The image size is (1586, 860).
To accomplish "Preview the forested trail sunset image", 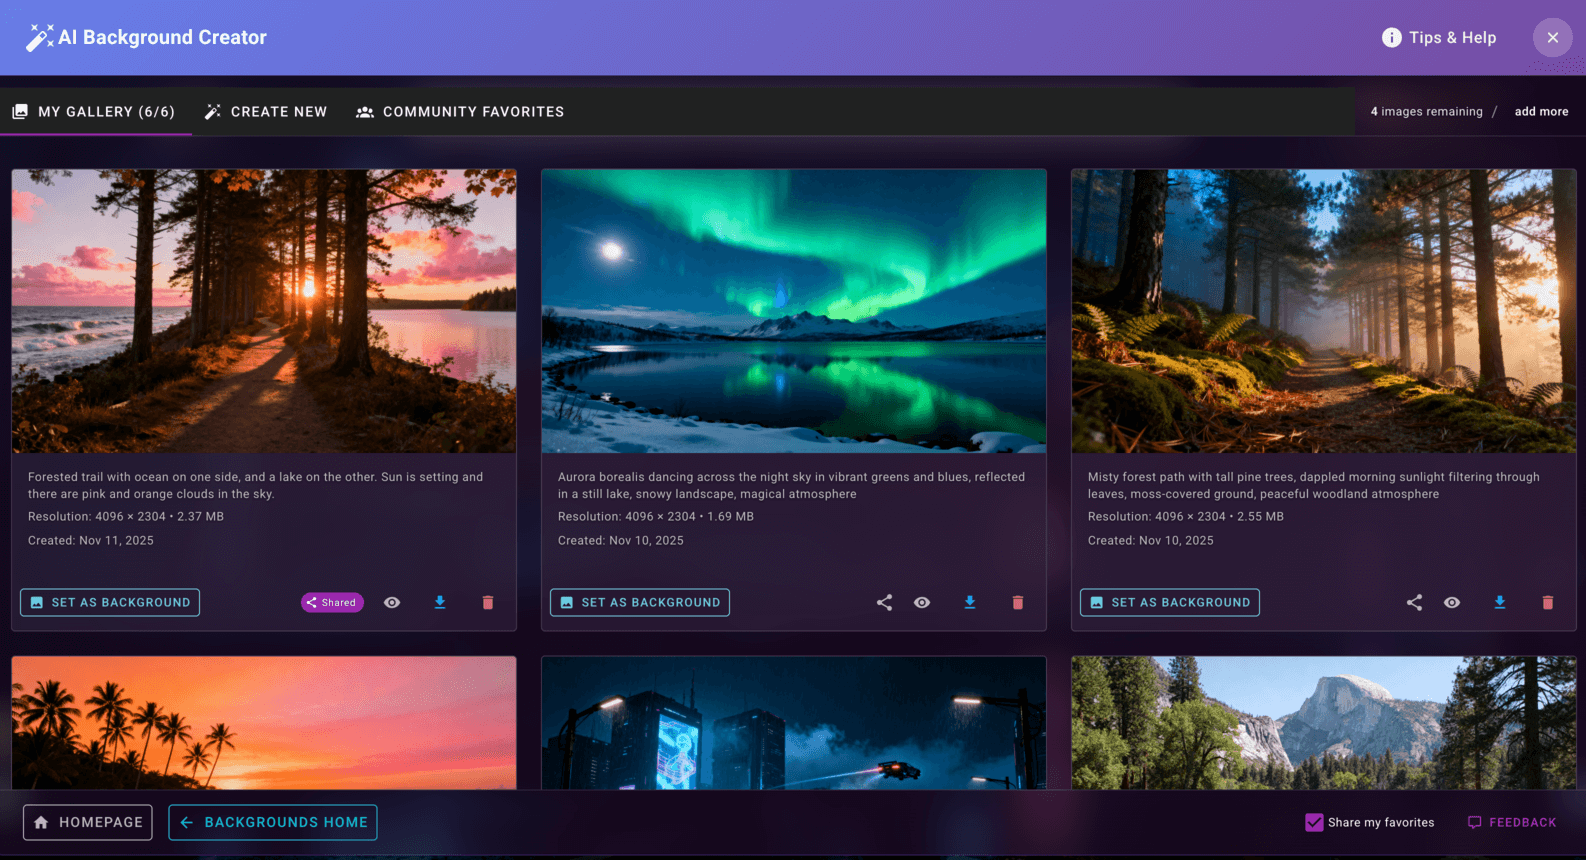I will pos(392,602).
